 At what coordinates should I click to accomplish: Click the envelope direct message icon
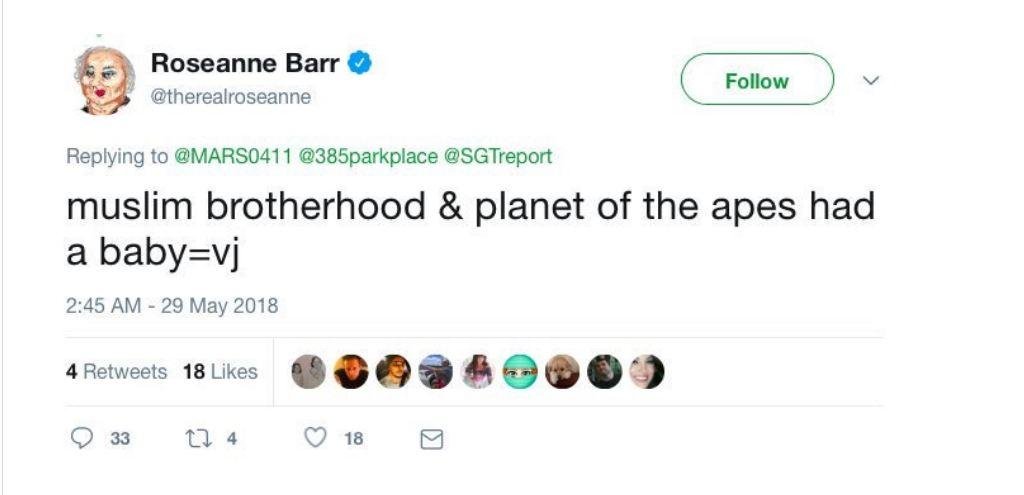(431, 439)
